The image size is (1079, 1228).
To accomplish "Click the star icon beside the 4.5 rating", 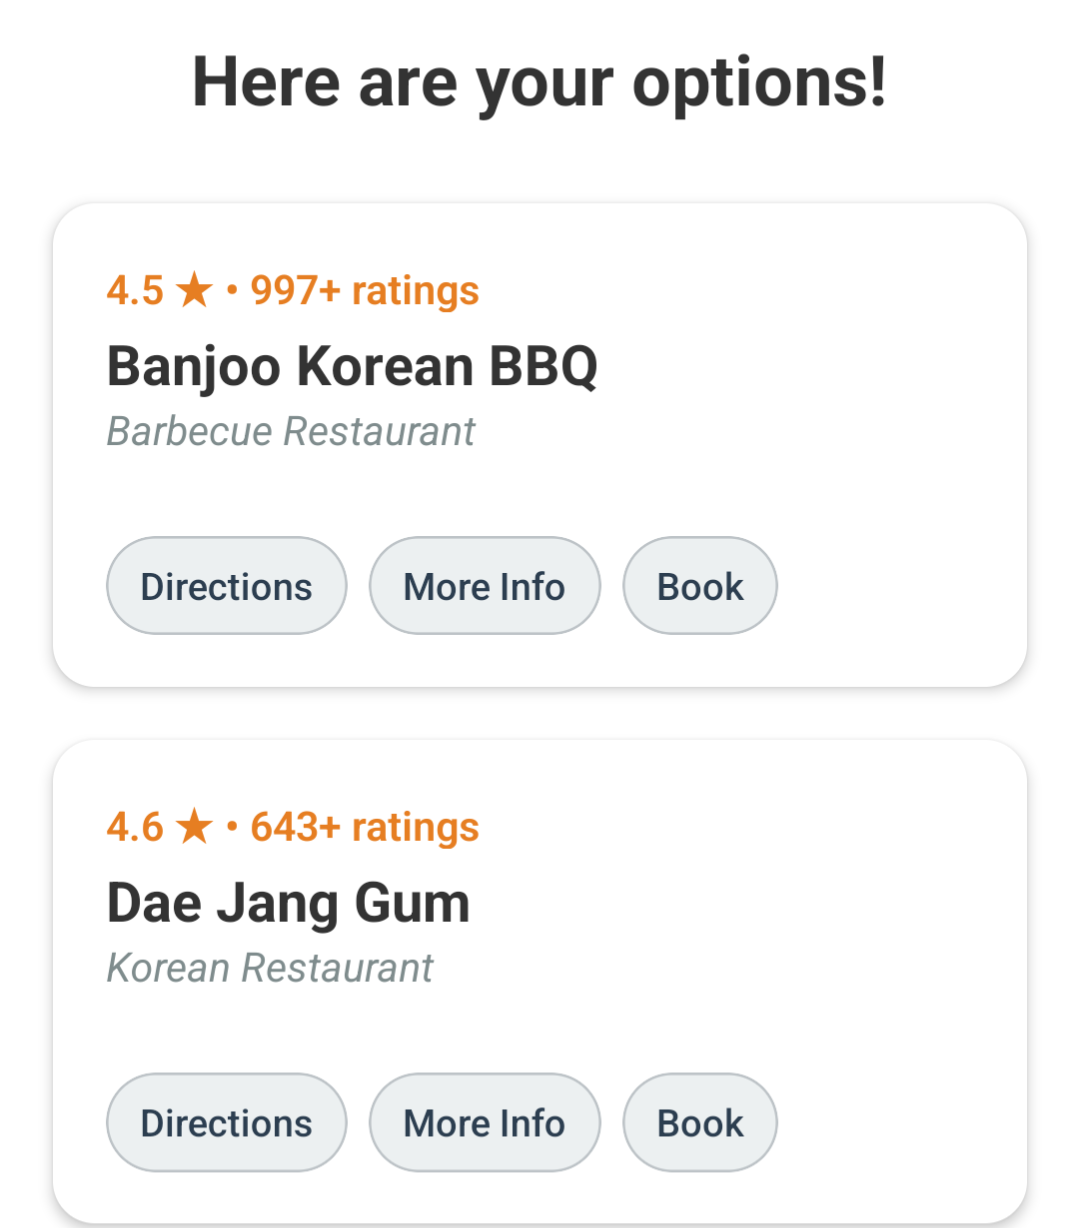I will (x=194, y=291).
